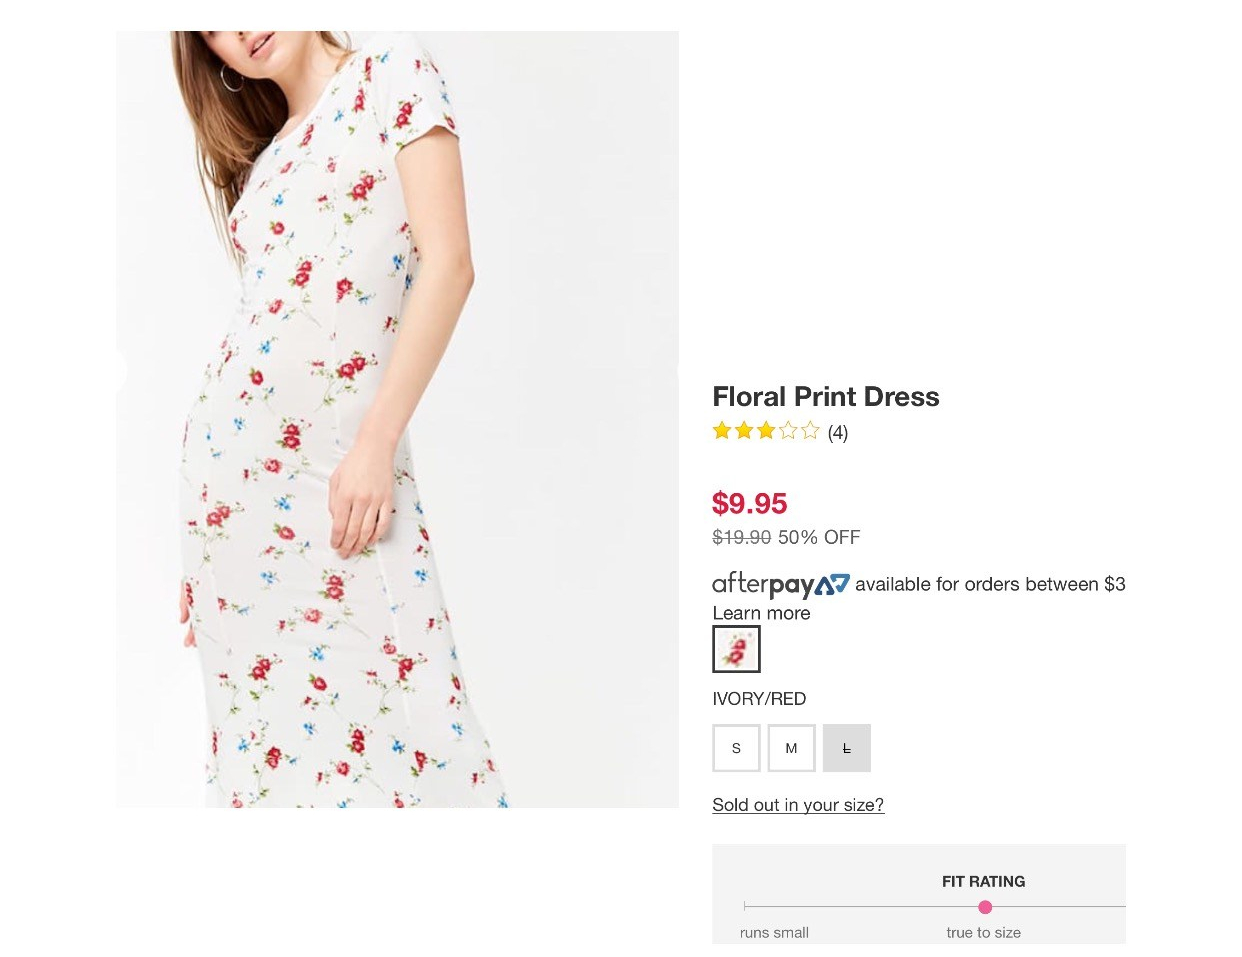The image size is (1242, 957).
Task: Click the Floral Print Dress title
Action: click(825, 397)
